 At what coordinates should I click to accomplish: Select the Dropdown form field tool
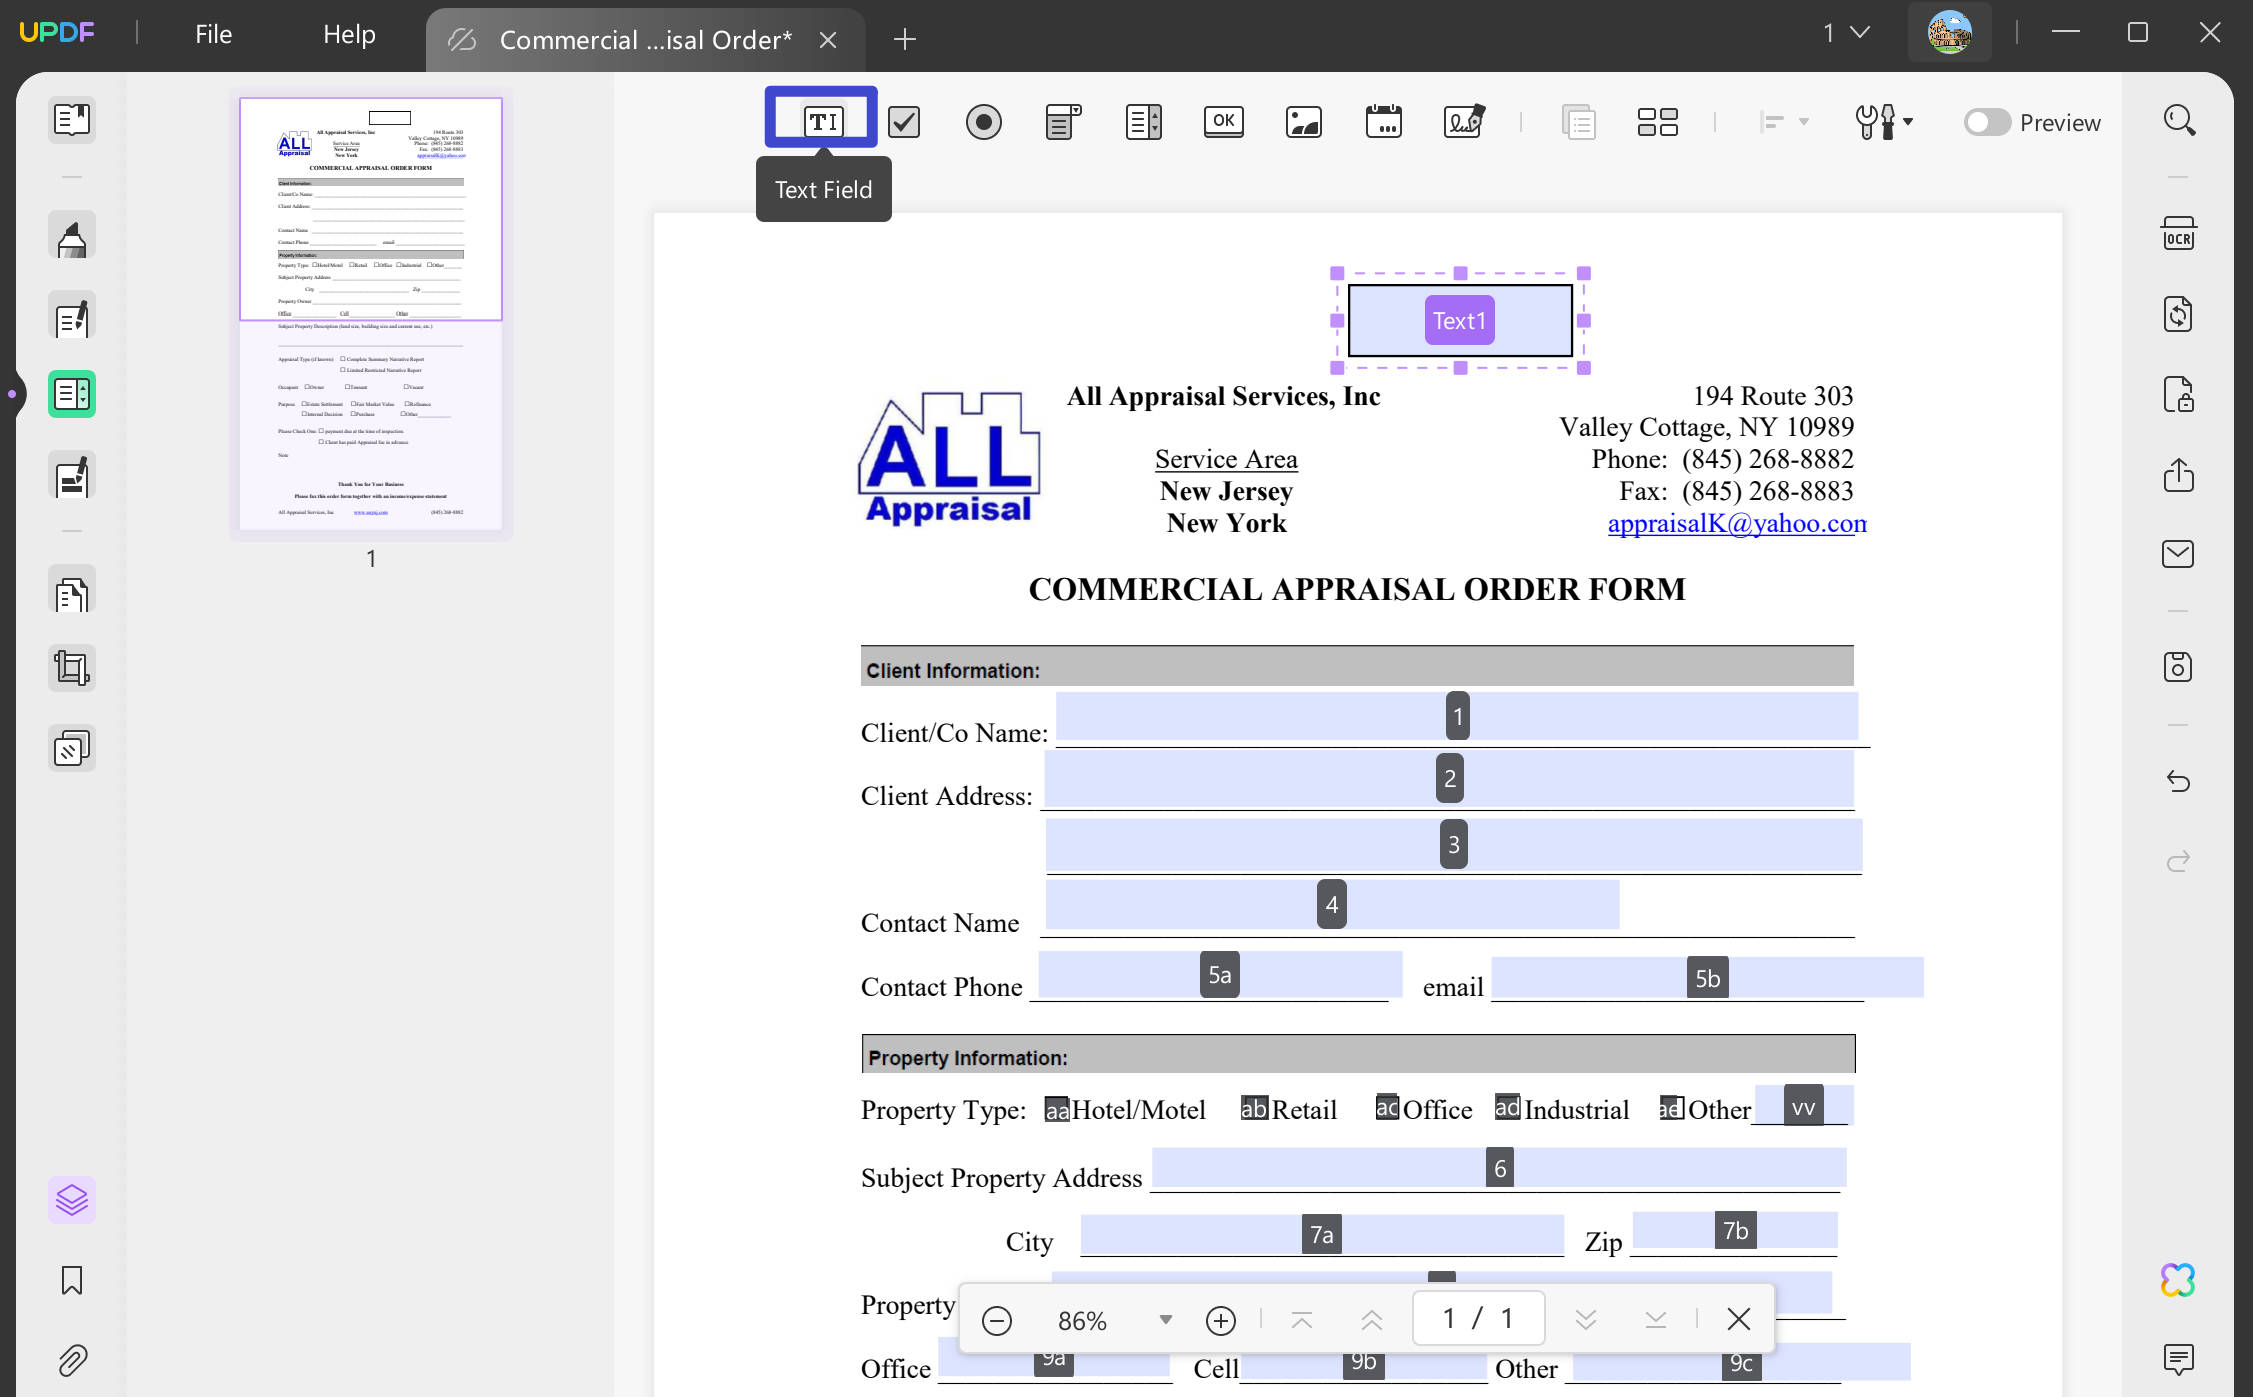point(1063,122)
